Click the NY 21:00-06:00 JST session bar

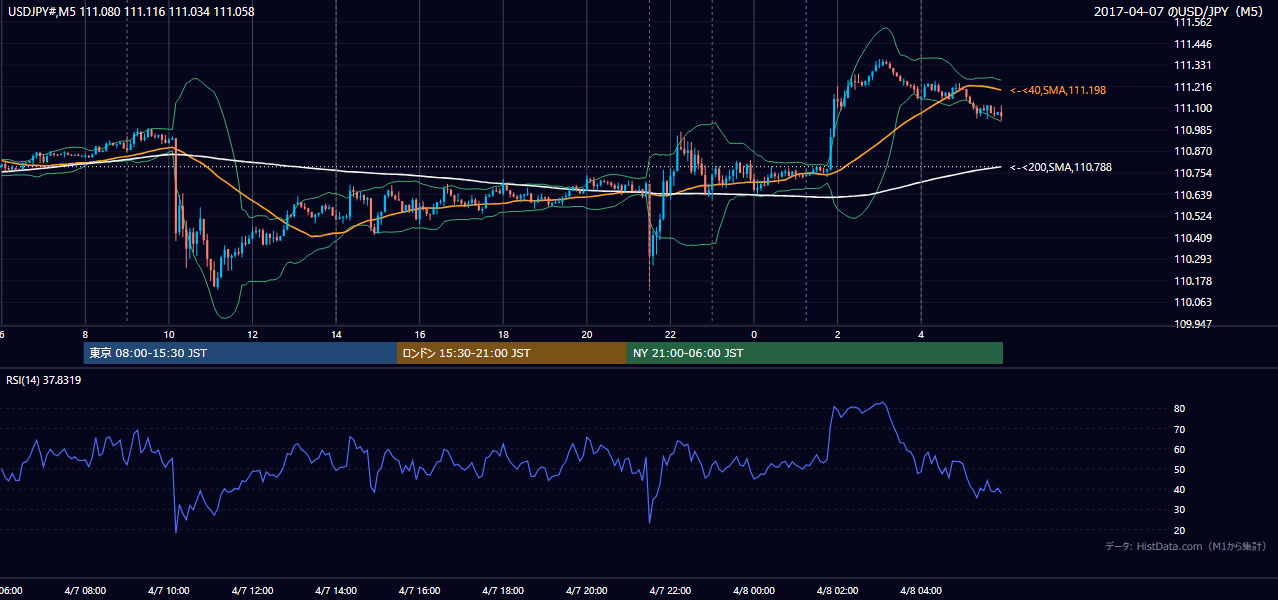click(x=815, y=353)
